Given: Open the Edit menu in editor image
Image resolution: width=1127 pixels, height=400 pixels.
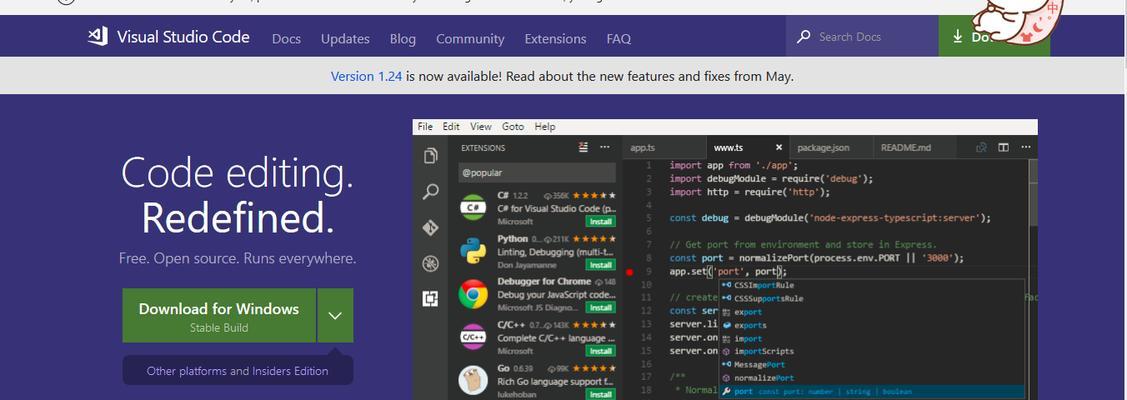Looking at the screenshot, I should point(451,126).
